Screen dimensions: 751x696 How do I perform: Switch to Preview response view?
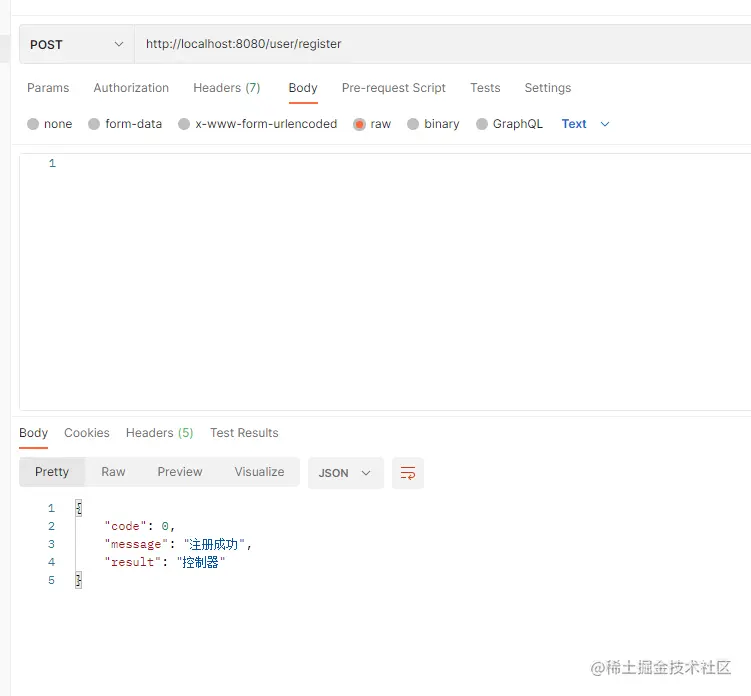[180, 472]
